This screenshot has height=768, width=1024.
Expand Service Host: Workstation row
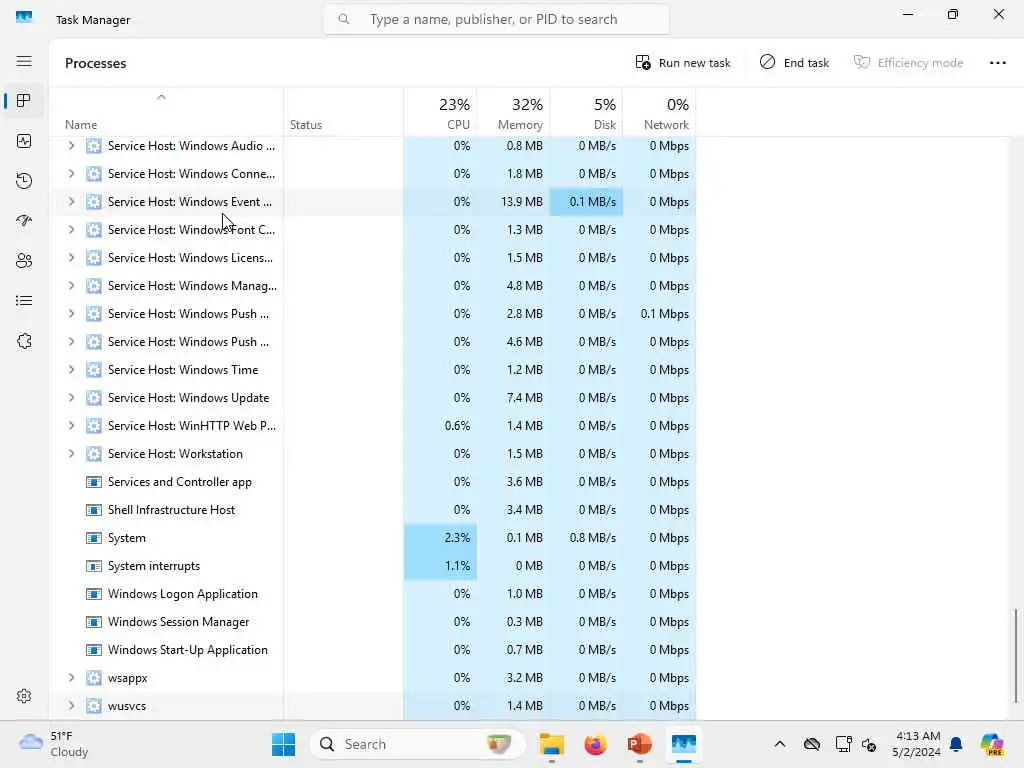pos(71,454)
